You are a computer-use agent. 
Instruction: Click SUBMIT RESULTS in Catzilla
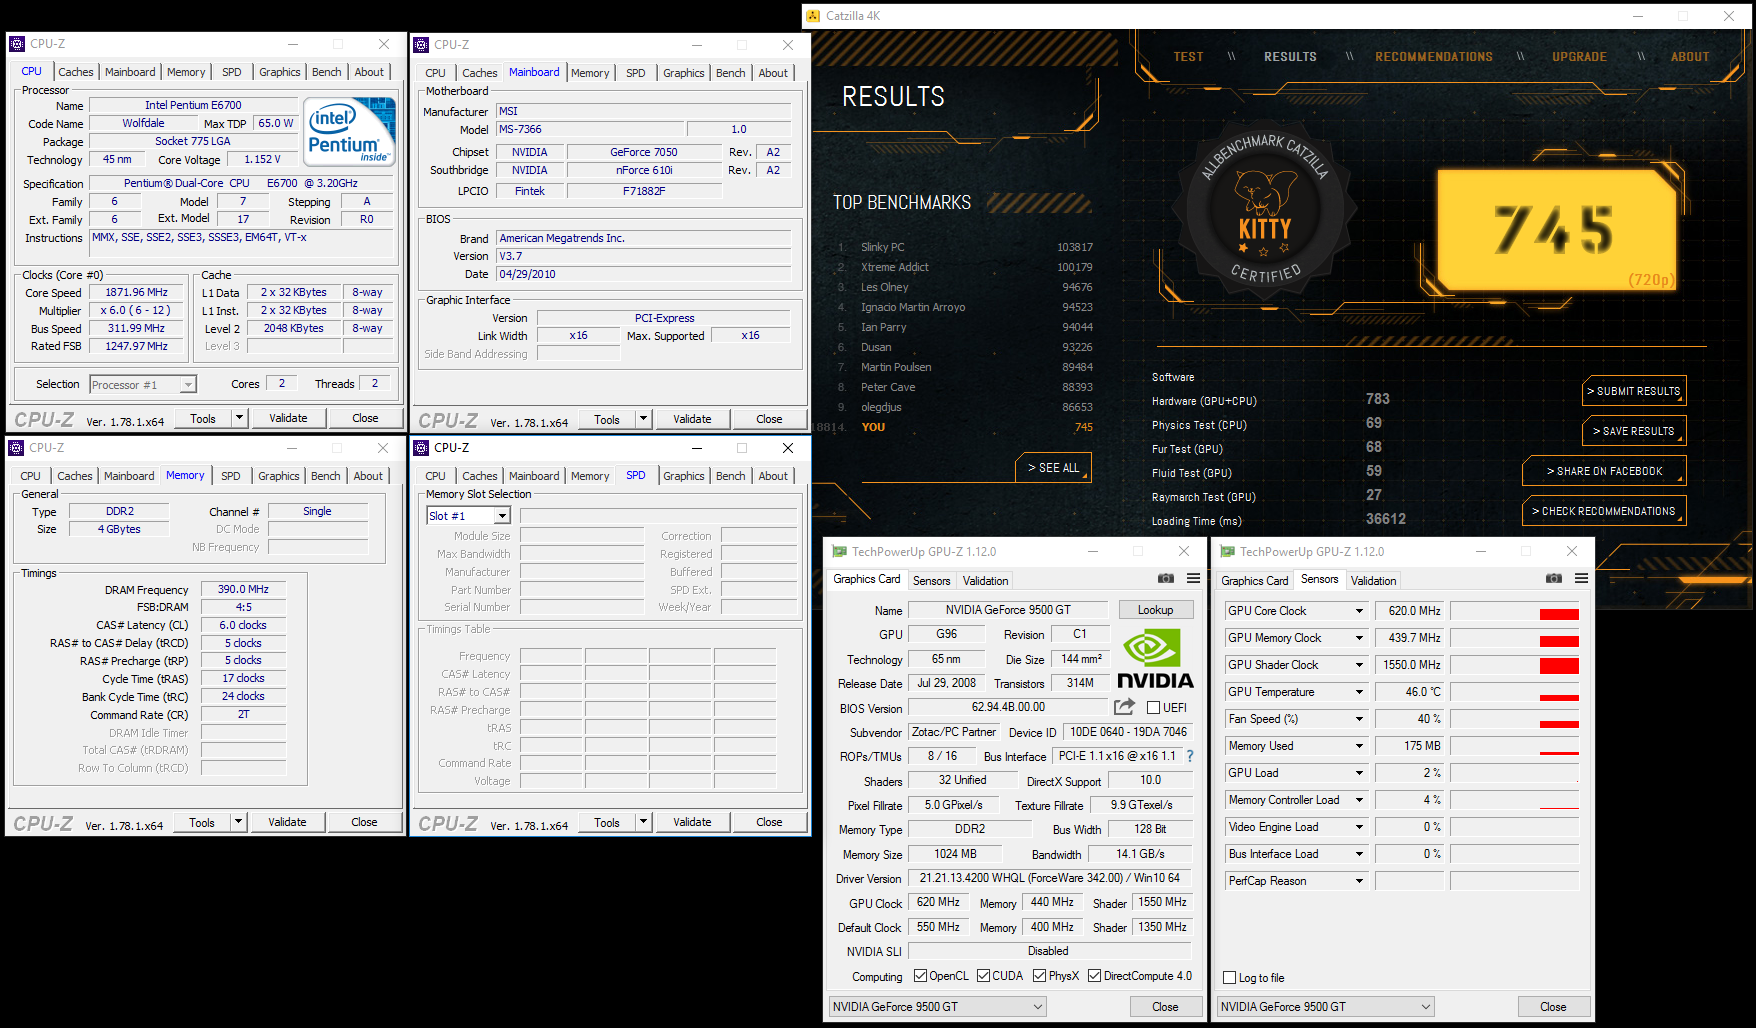coord(1634,391)
